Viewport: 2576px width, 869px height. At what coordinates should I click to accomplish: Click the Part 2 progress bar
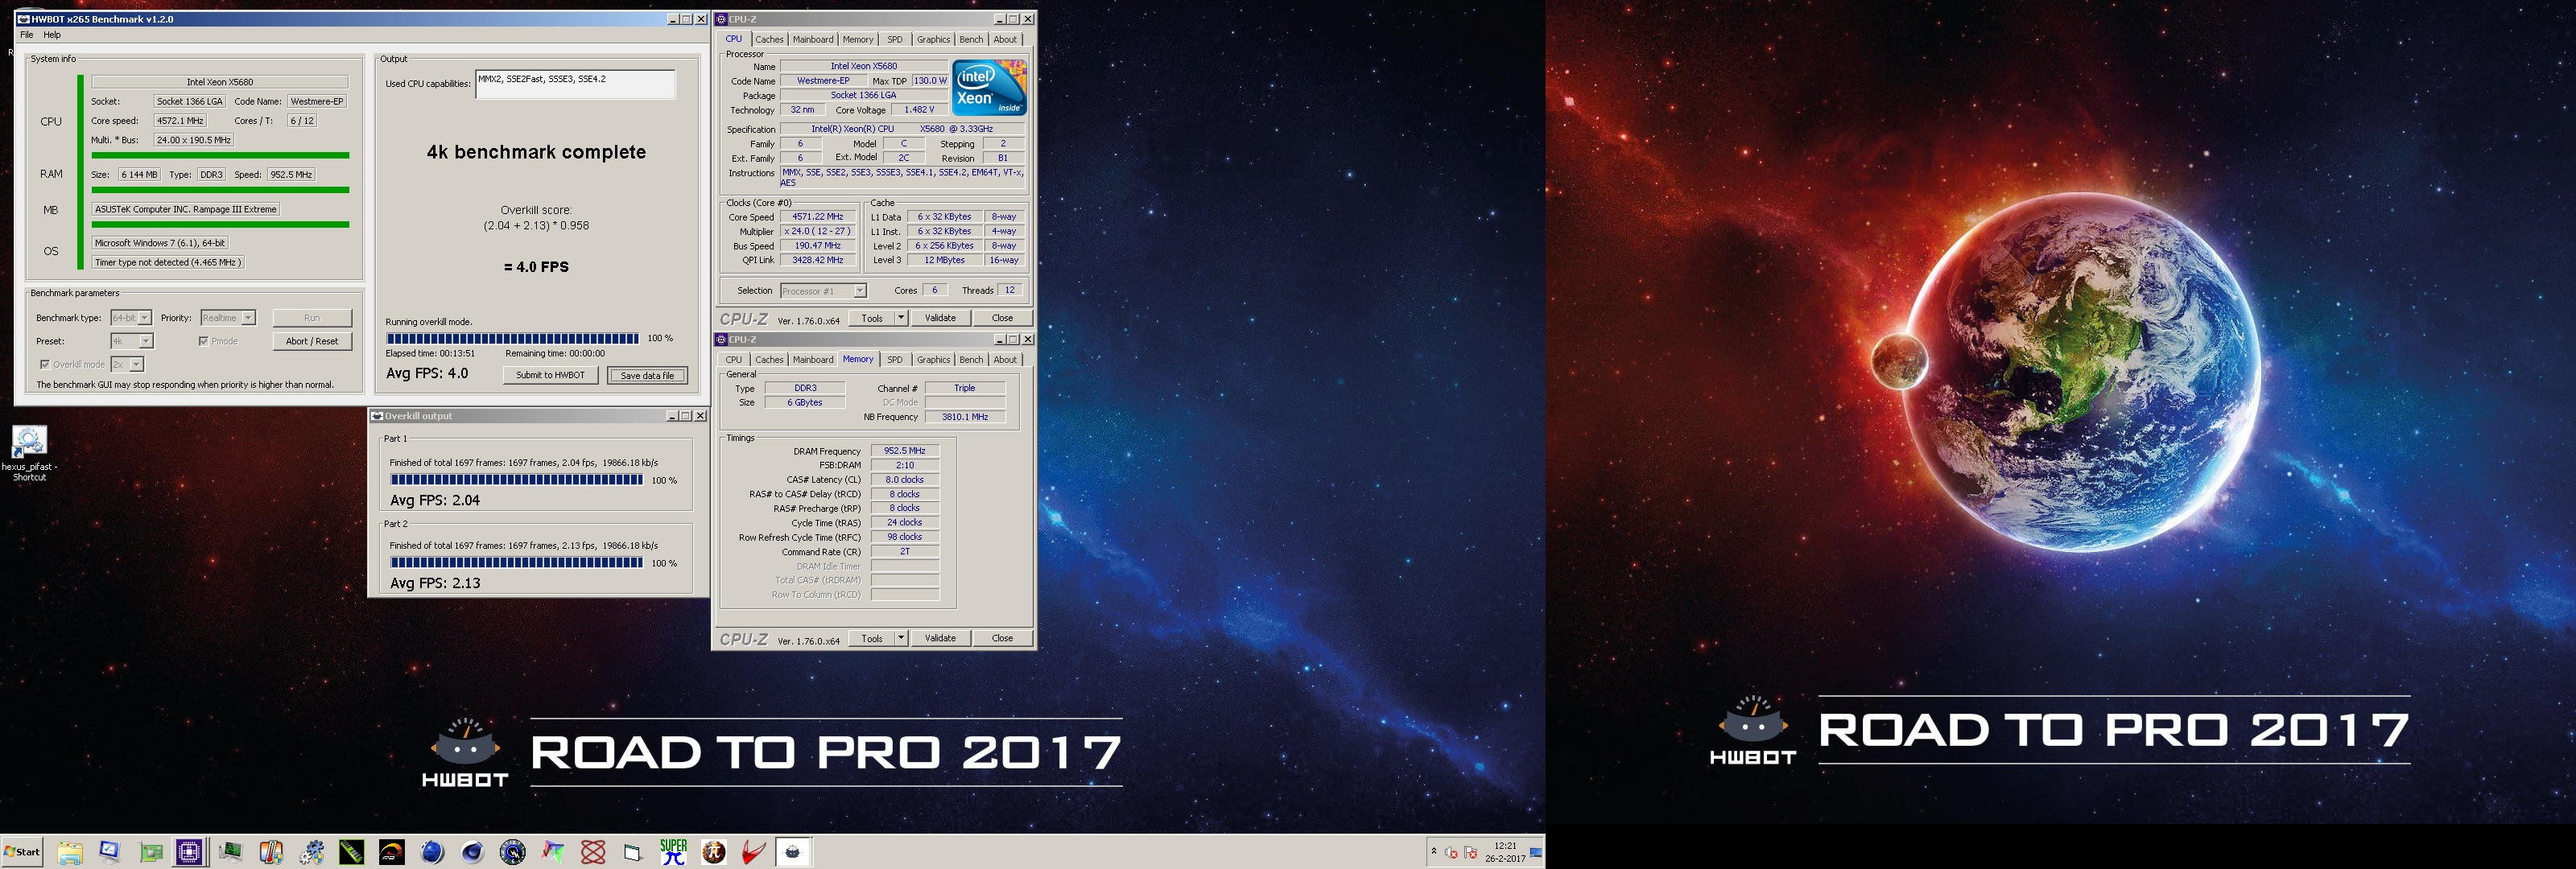[x=516, y=563]
